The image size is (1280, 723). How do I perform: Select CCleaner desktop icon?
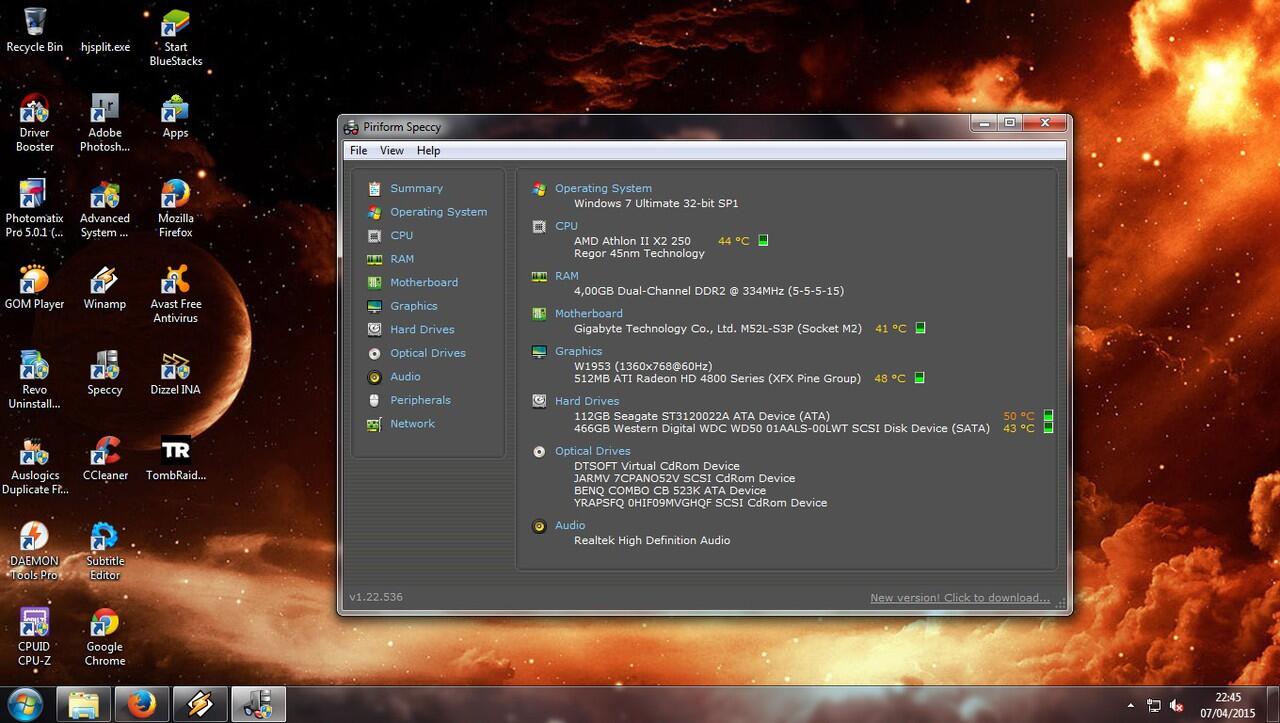pyautogui.click(x=105, y=458)
